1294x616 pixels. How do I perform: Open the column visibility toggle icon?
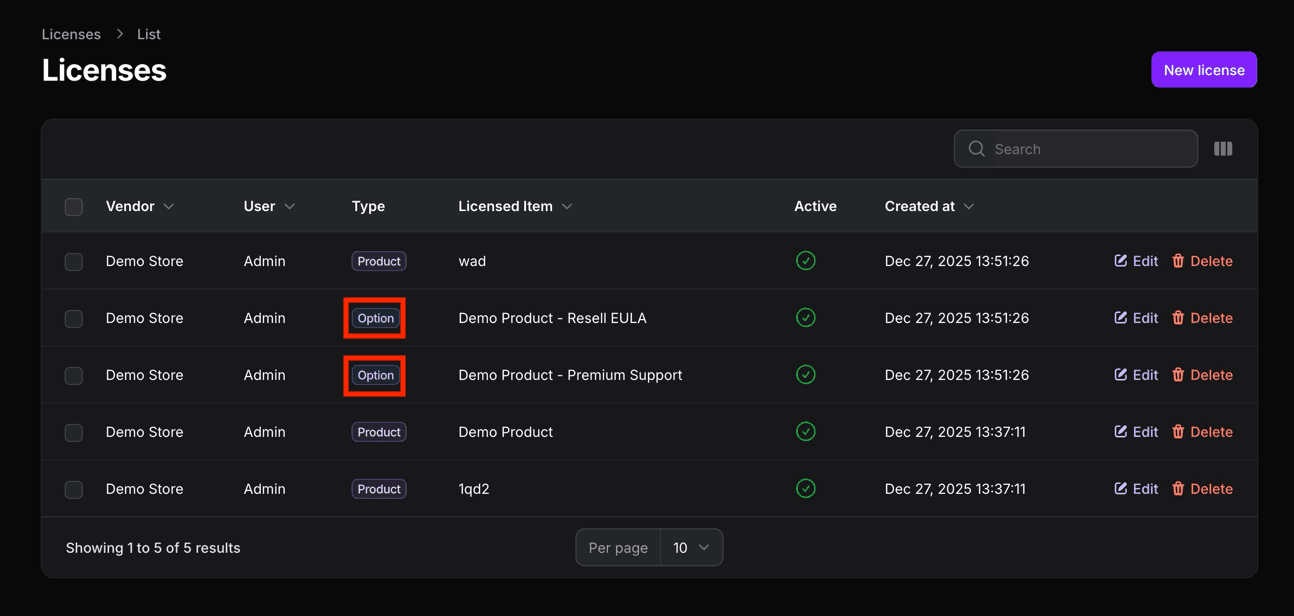point(1223,148)
